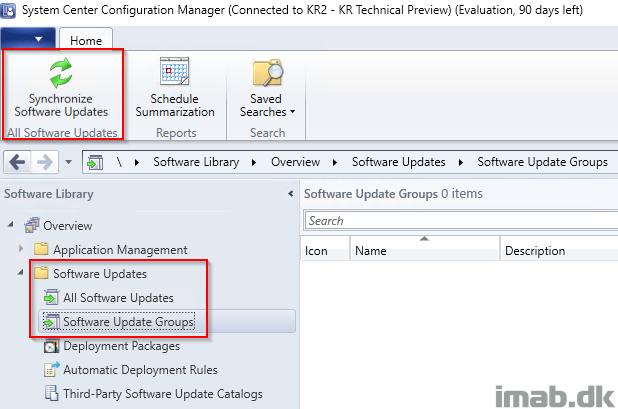
Task: Click the Synchronize Software Updates icon
Action: 61,72
